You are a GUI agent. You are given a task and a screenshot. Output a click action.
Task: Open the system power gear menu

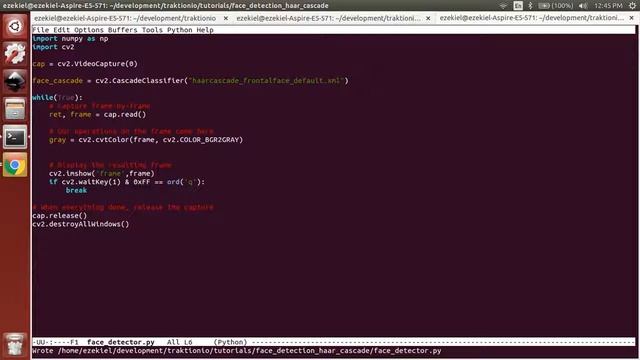[x=632, y=6]
